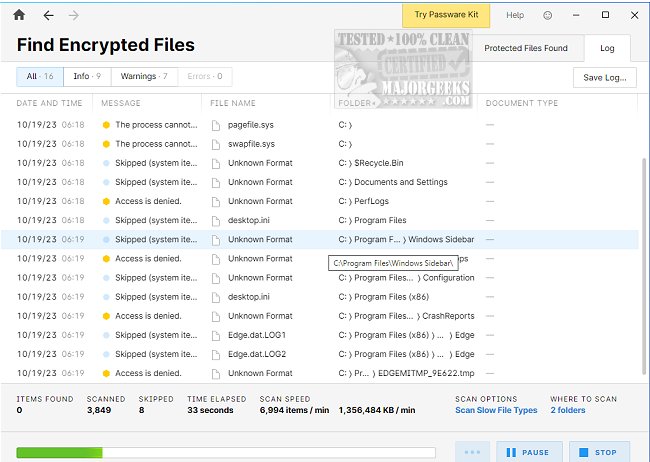Click the Windows Sidebar folder cell
Image resolution: width=650 pixels, height=462 pixels.
(x=406, y=239)
